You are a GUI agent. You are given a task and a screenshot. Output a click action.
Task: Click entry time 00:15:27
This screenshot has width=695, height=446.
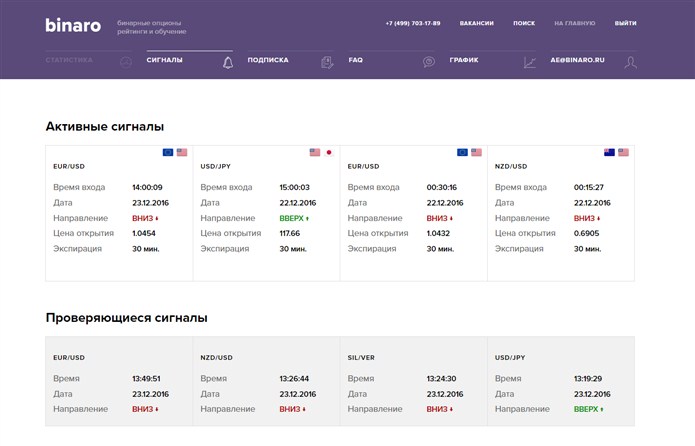pos(589,188)
